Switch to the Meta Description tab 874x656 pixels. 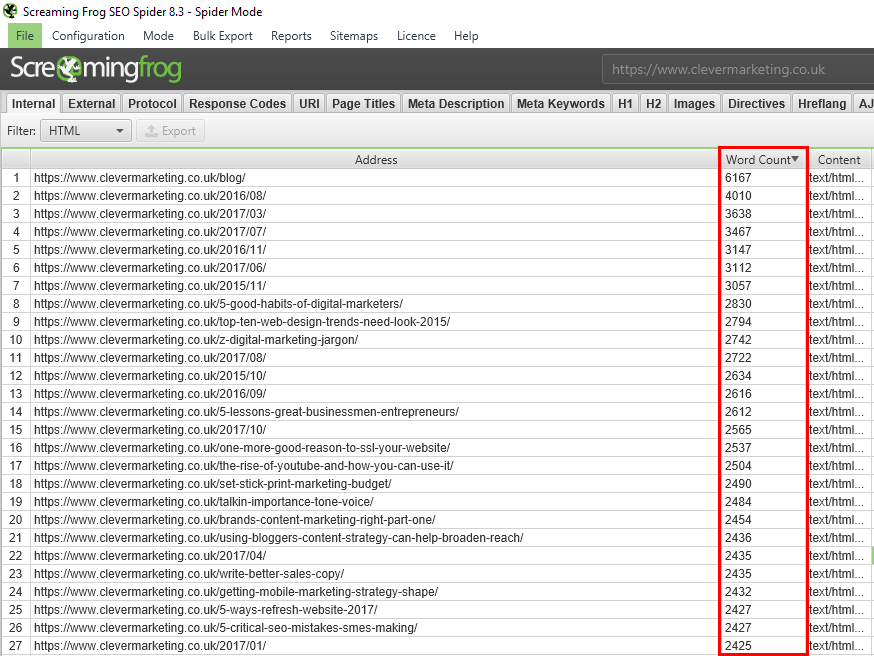(455, 104)
